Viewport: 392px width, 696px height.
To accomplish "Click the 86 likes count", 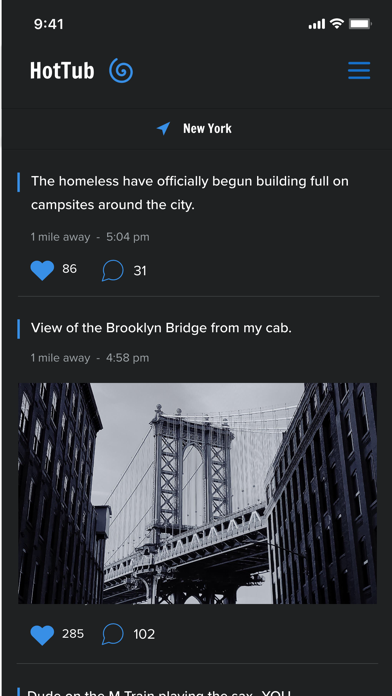I will 69,269.
